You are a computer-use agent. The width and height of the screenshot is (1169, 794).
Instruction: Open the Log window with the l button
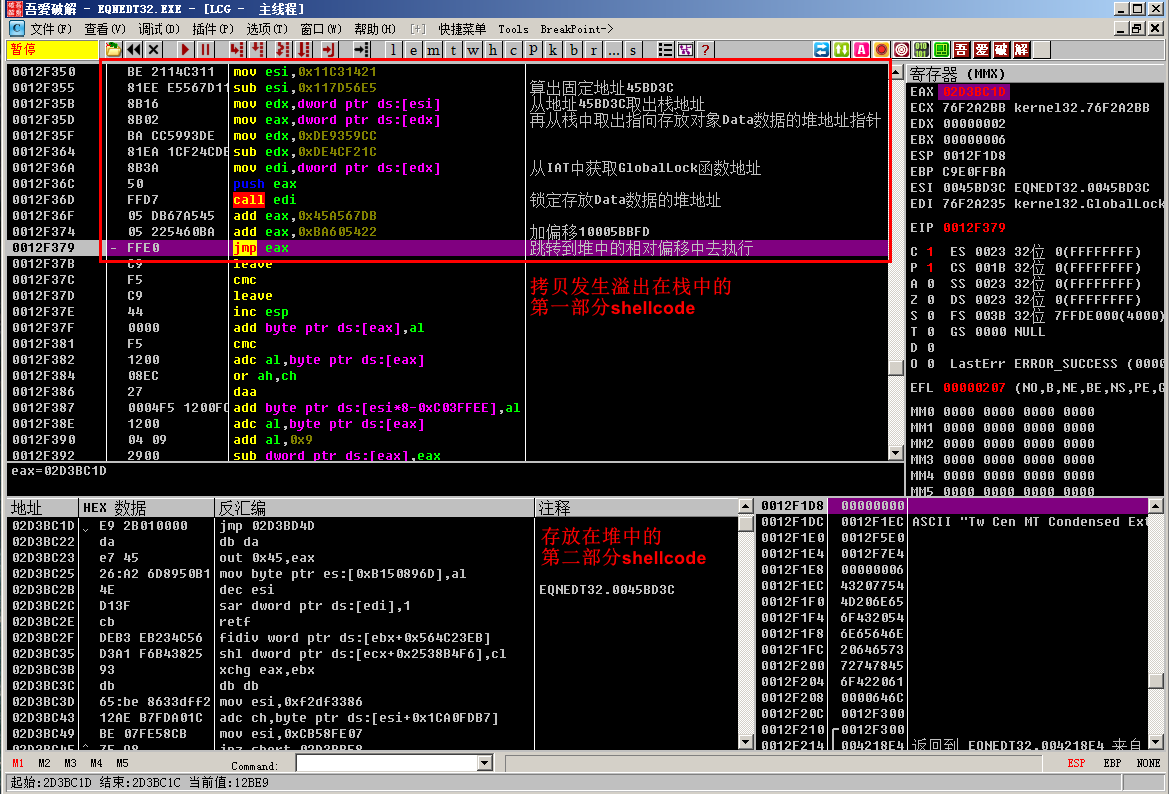pos(393,50)
